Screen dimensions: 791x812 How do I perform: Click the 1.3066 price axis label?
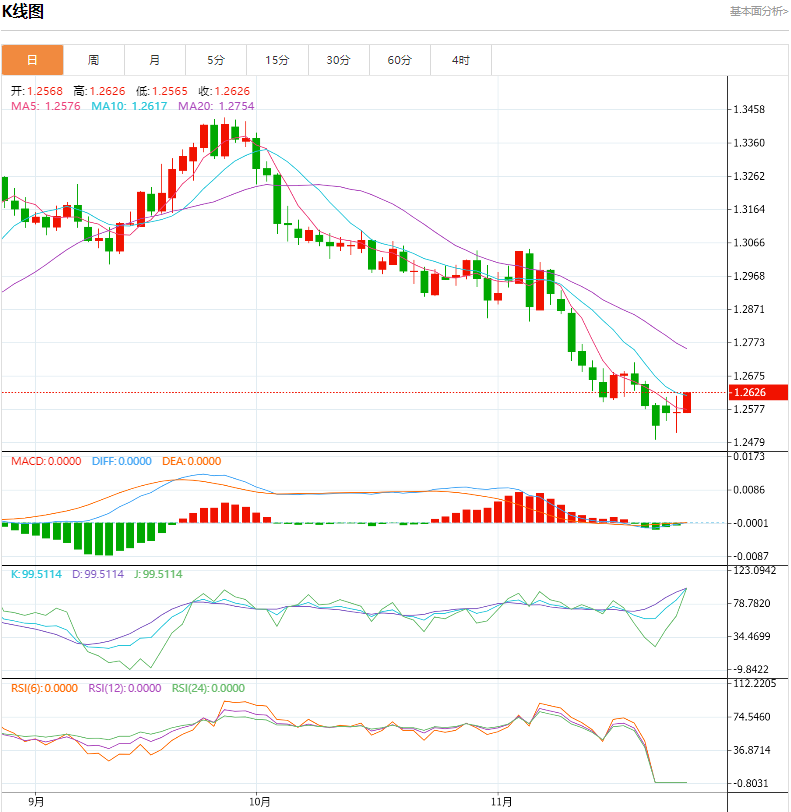(x=749, y=242)
